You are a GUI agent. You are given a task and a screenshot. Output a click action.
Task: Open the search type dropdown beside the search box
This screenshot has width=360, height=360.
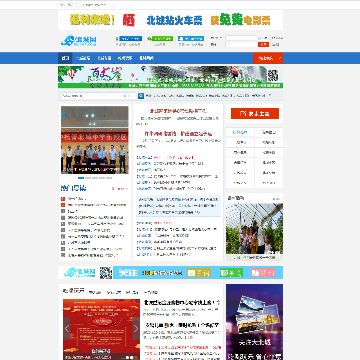click(x=129, y=96)
